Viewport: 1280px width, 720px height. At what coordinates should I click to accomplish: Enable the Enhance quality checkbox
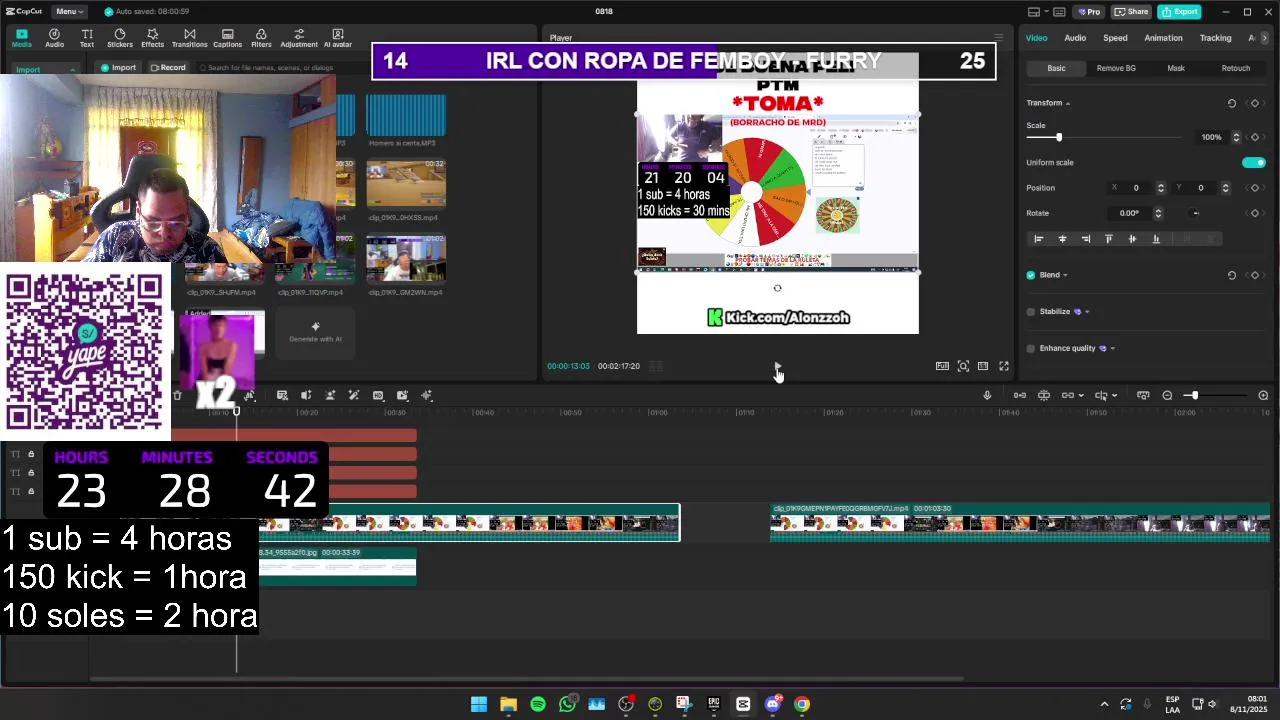1031,348
